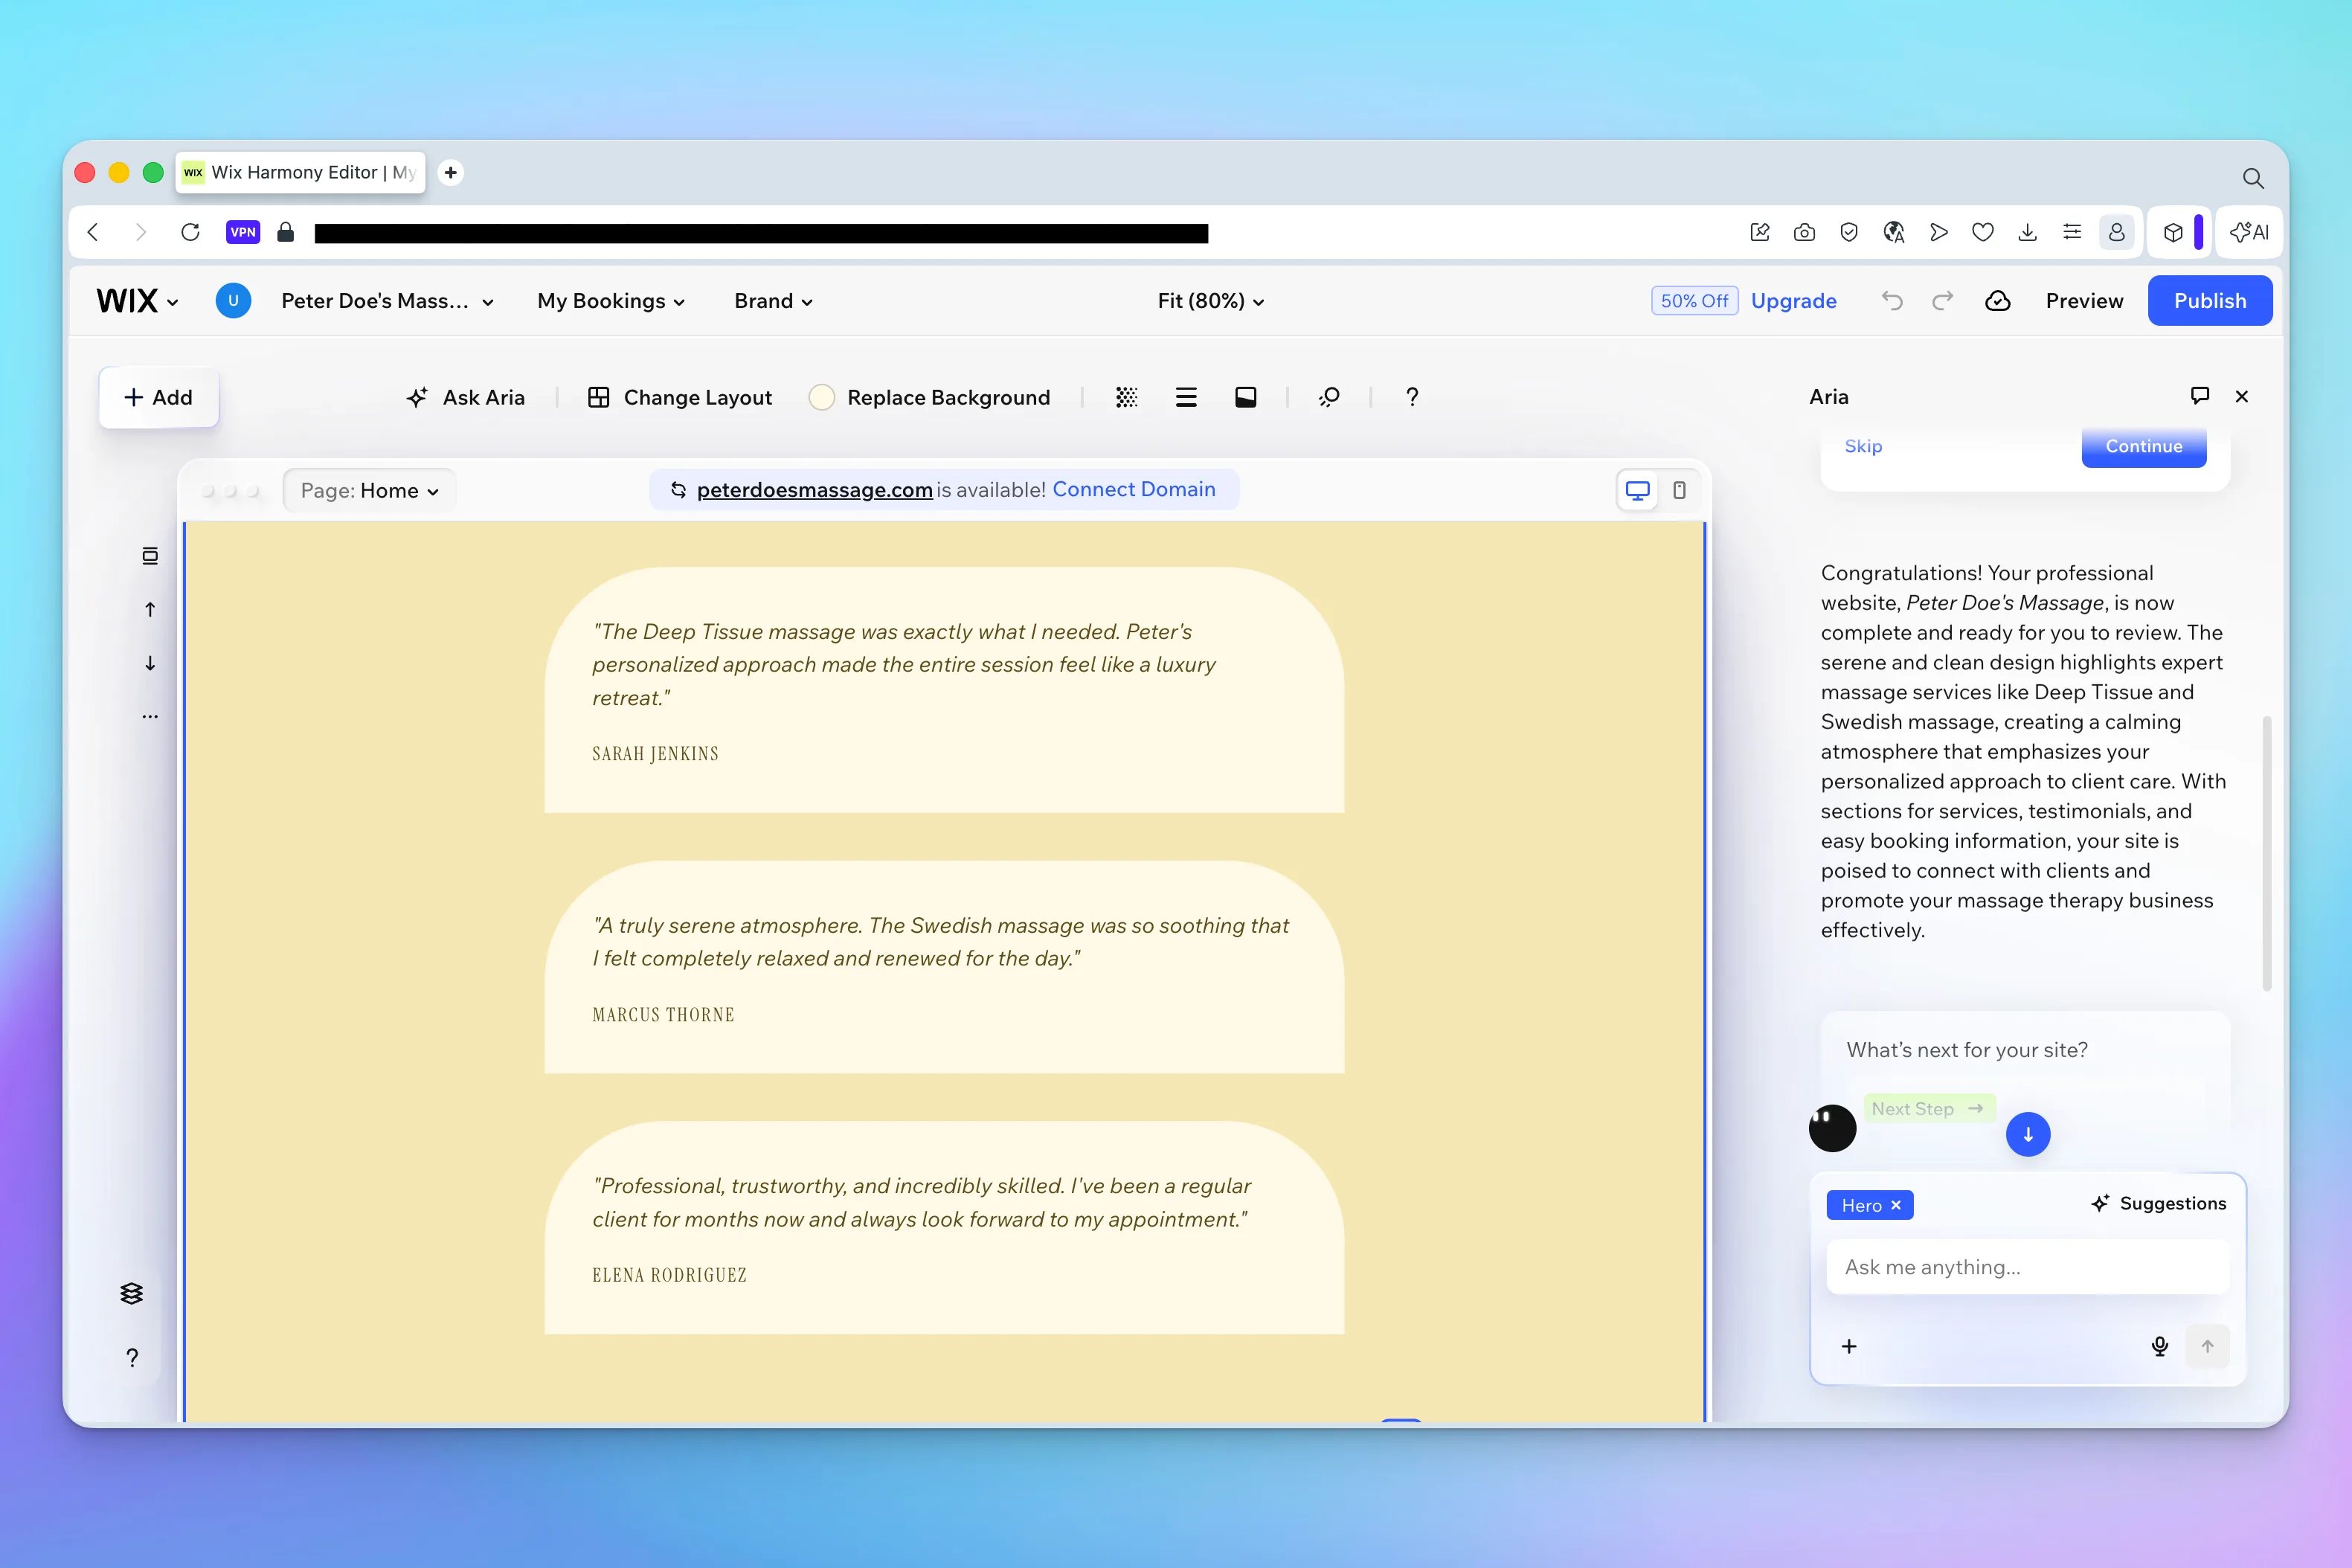Click the VPN badge in address bar

click(x=243, y=232)
